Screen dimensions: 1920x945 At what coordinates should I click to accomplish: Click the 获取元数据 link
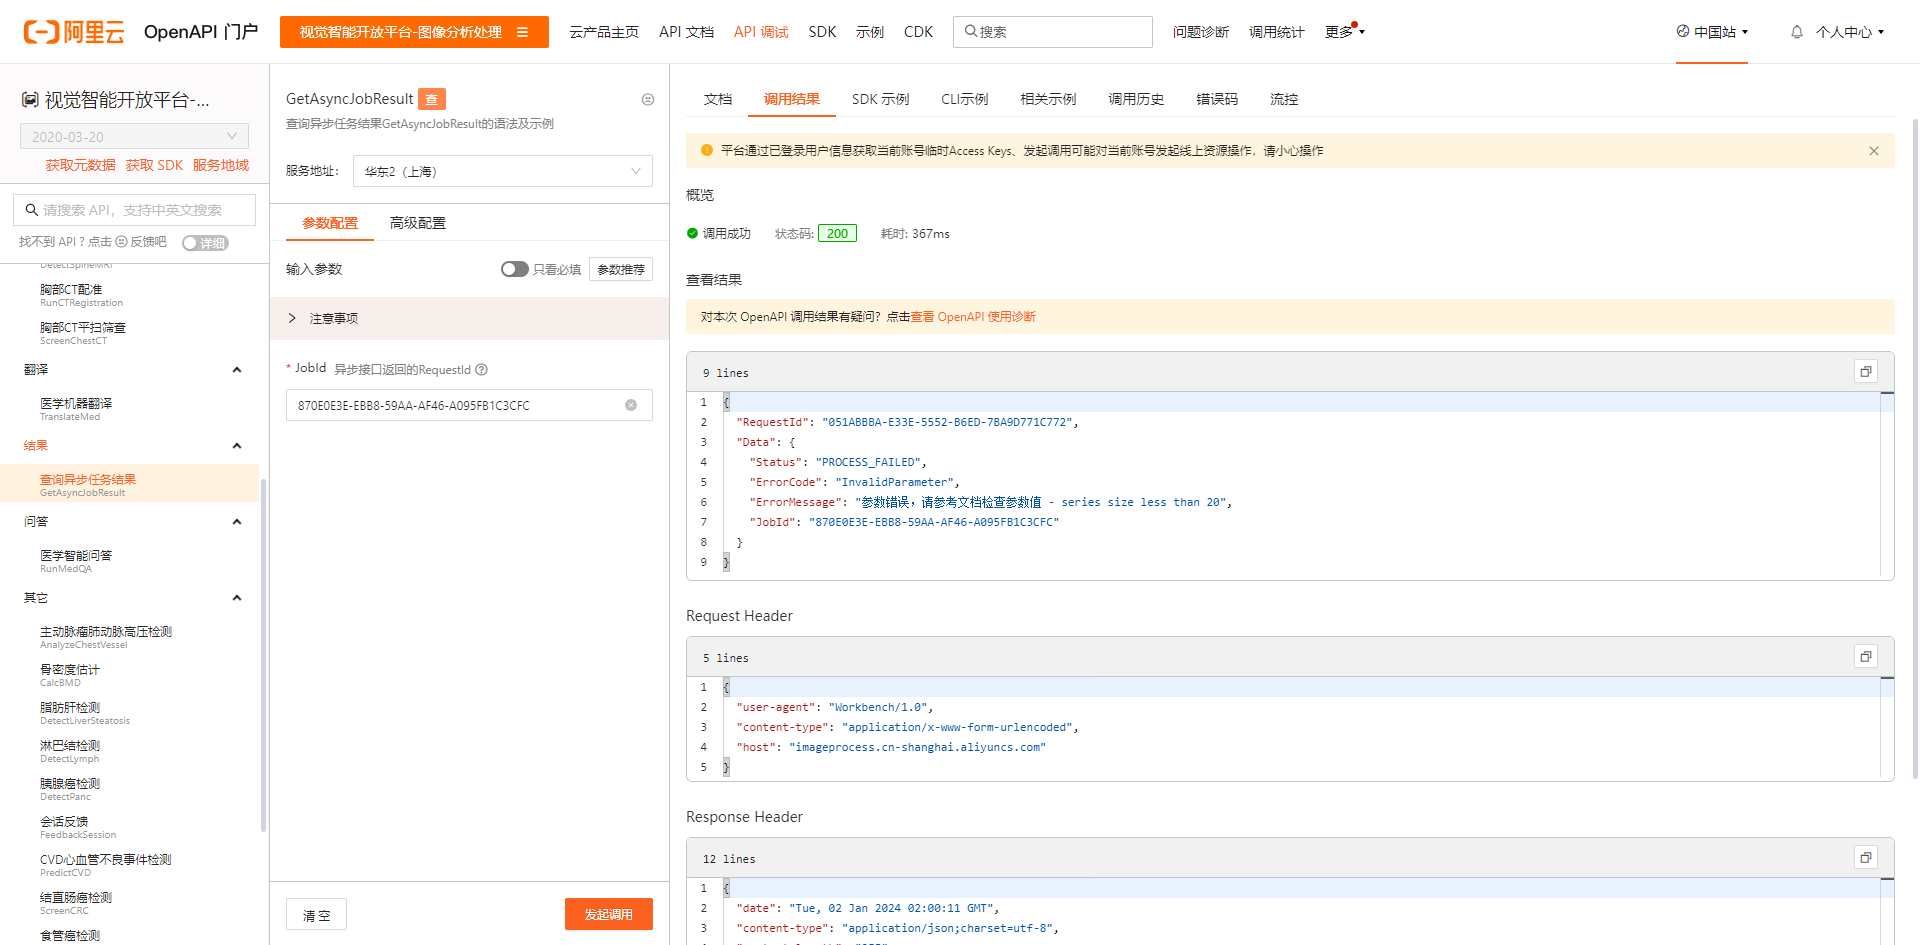click(80, 165)
